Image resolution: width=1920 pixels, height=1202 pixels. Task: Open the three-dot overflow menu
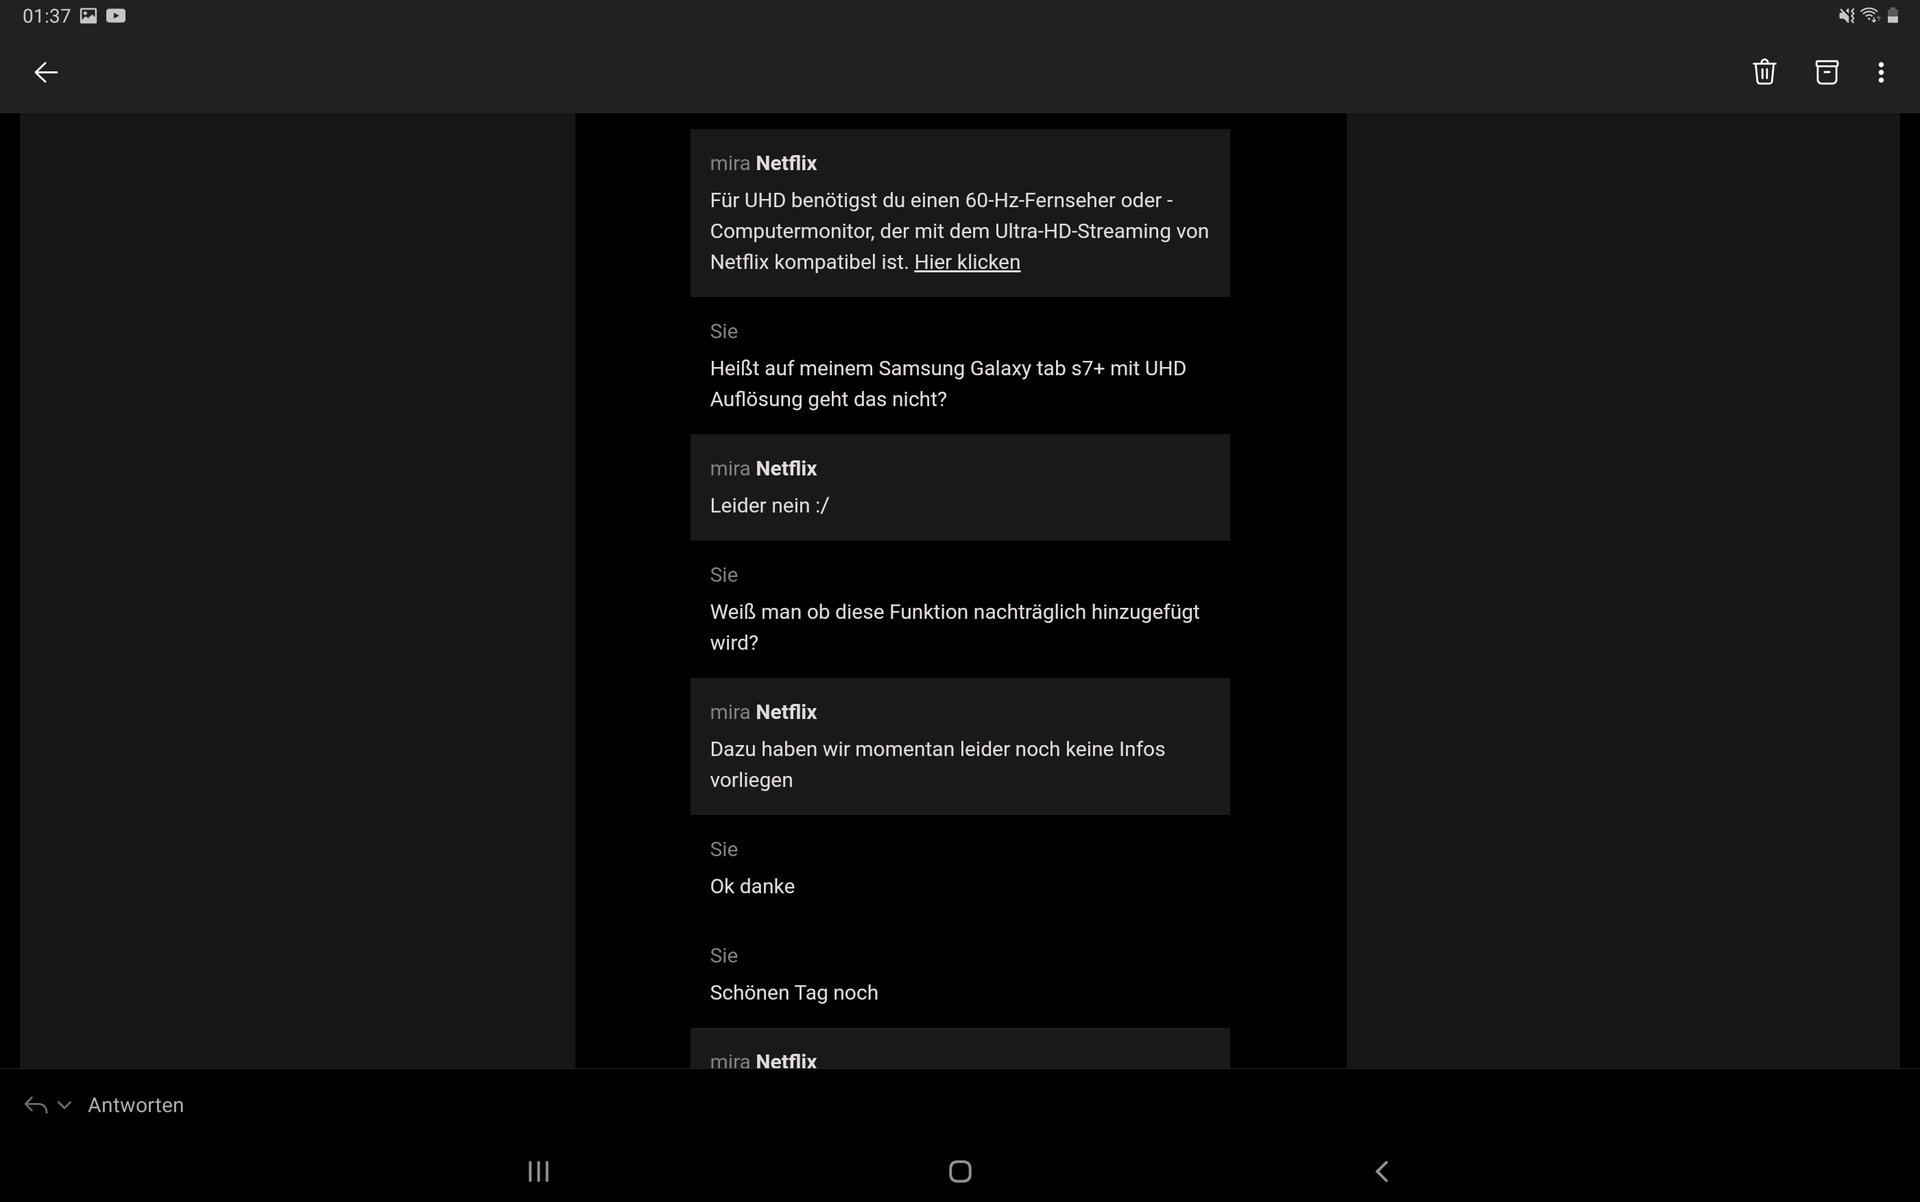tap(1881, 72)
